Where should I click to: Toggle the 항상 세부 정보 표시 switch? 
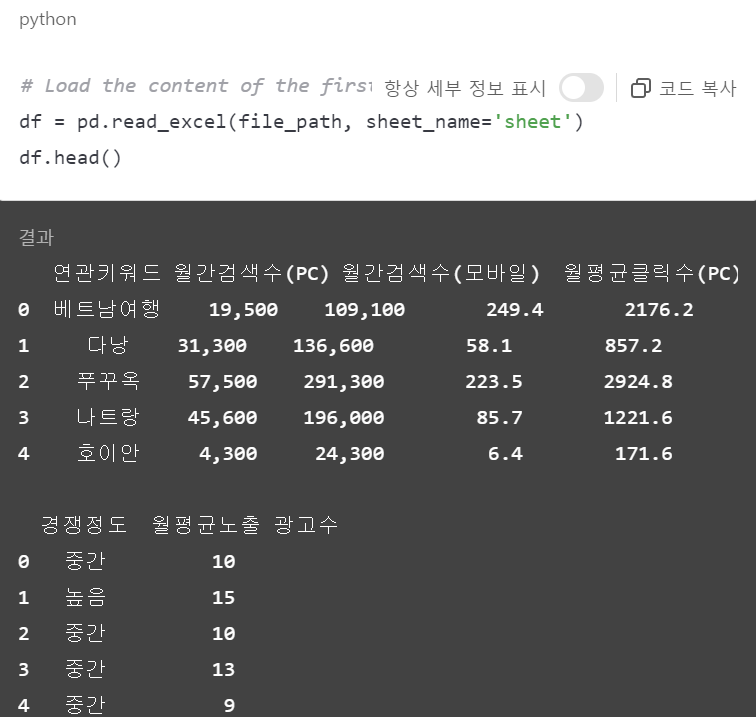581,88
